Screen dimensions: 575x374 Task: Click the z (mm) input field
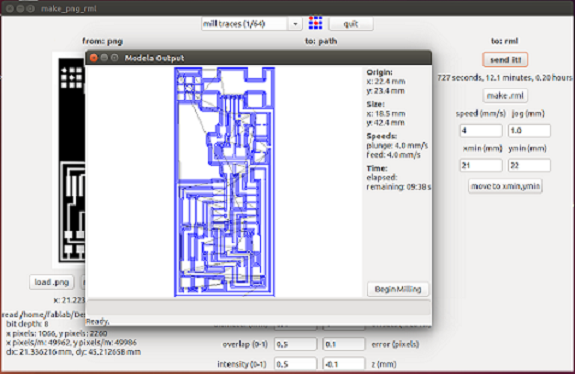(x=344, y=364)
